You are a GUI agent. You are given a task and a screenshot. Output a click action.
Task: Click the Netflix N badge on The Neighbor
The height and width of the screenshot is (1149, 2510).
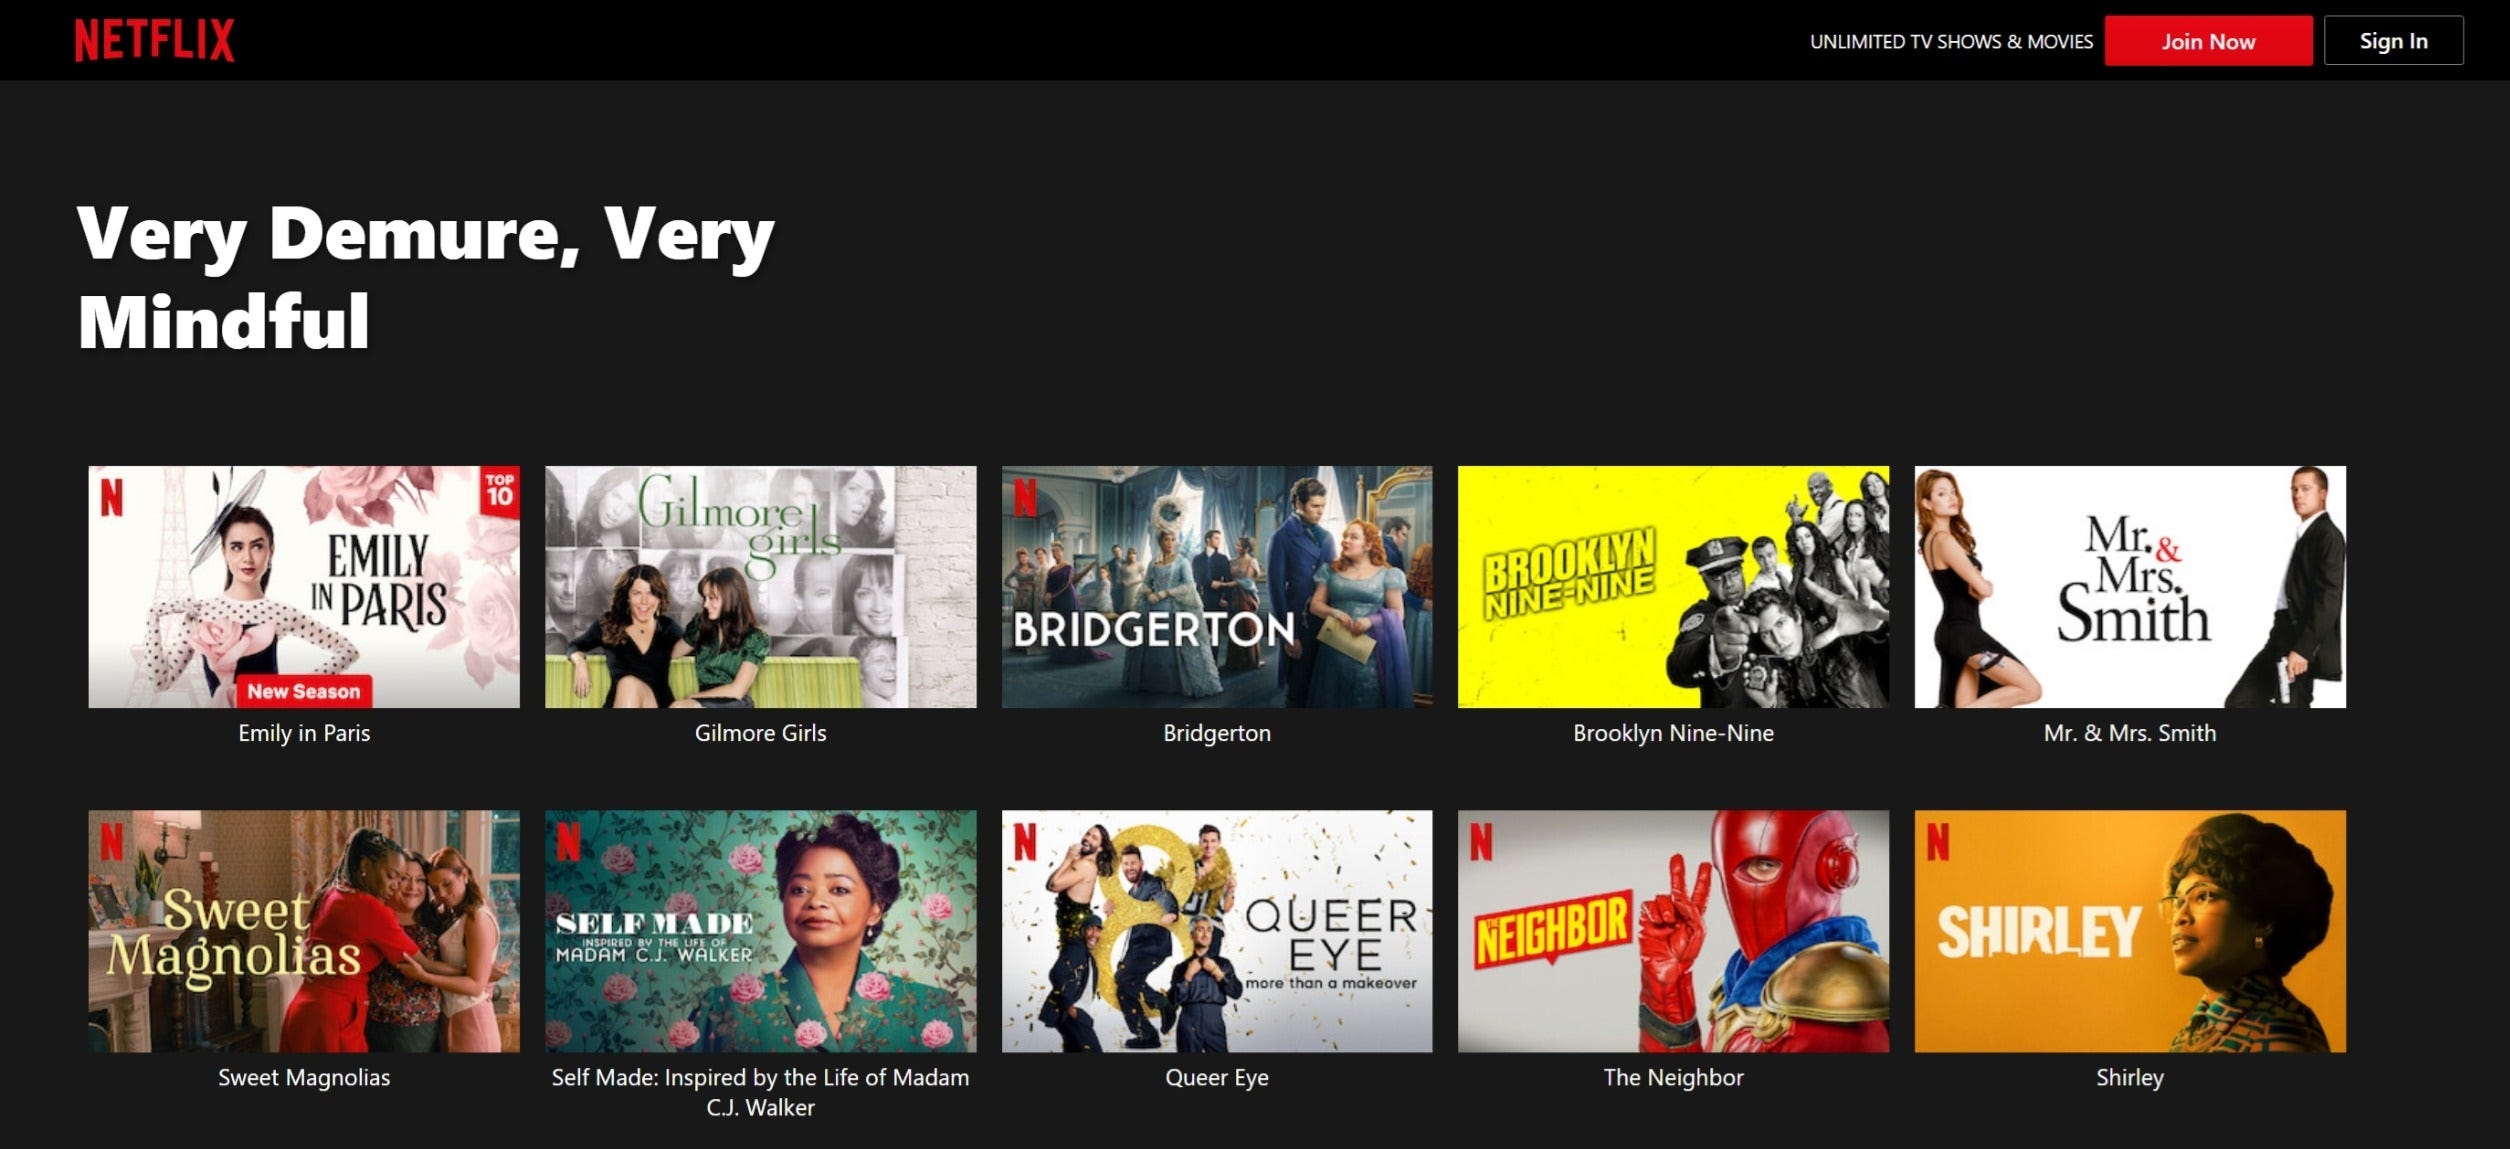(1481, 841)
